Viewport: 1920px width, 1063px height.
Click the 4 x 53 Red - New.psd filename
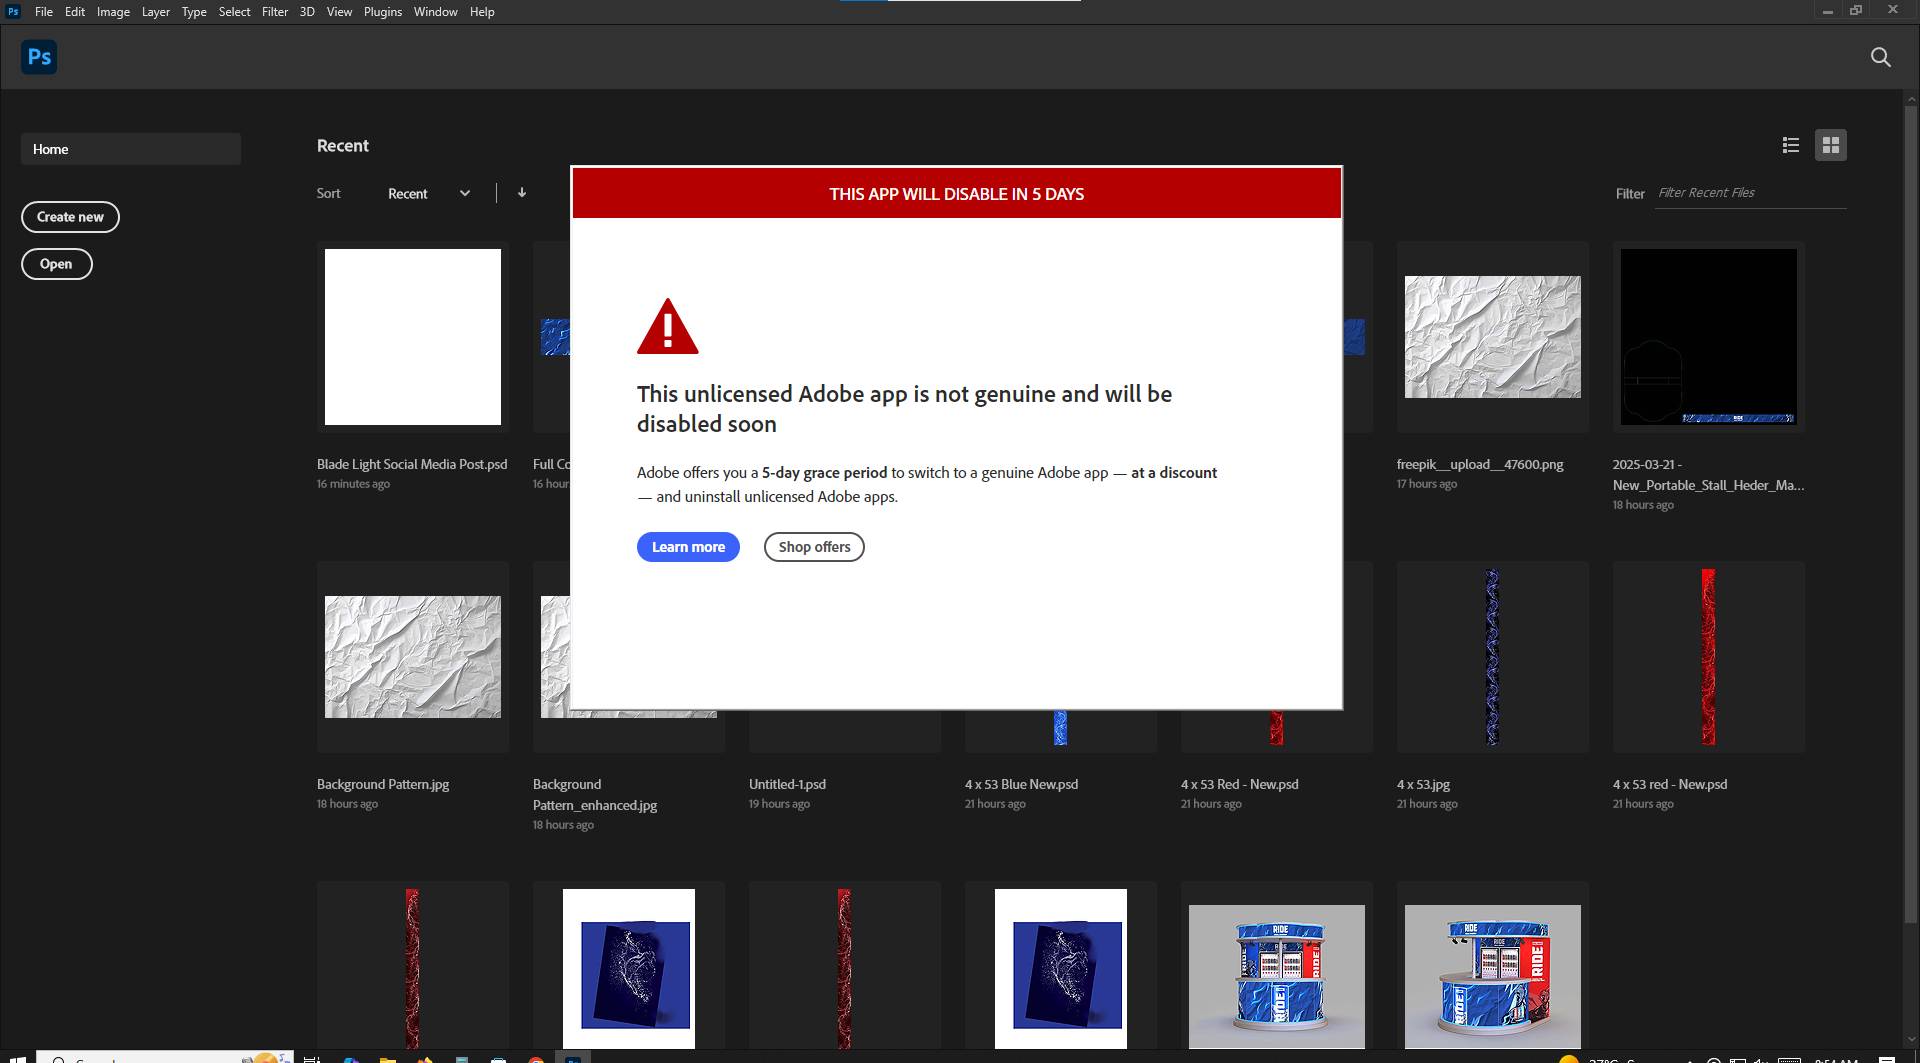click(x=1239, y=784)
